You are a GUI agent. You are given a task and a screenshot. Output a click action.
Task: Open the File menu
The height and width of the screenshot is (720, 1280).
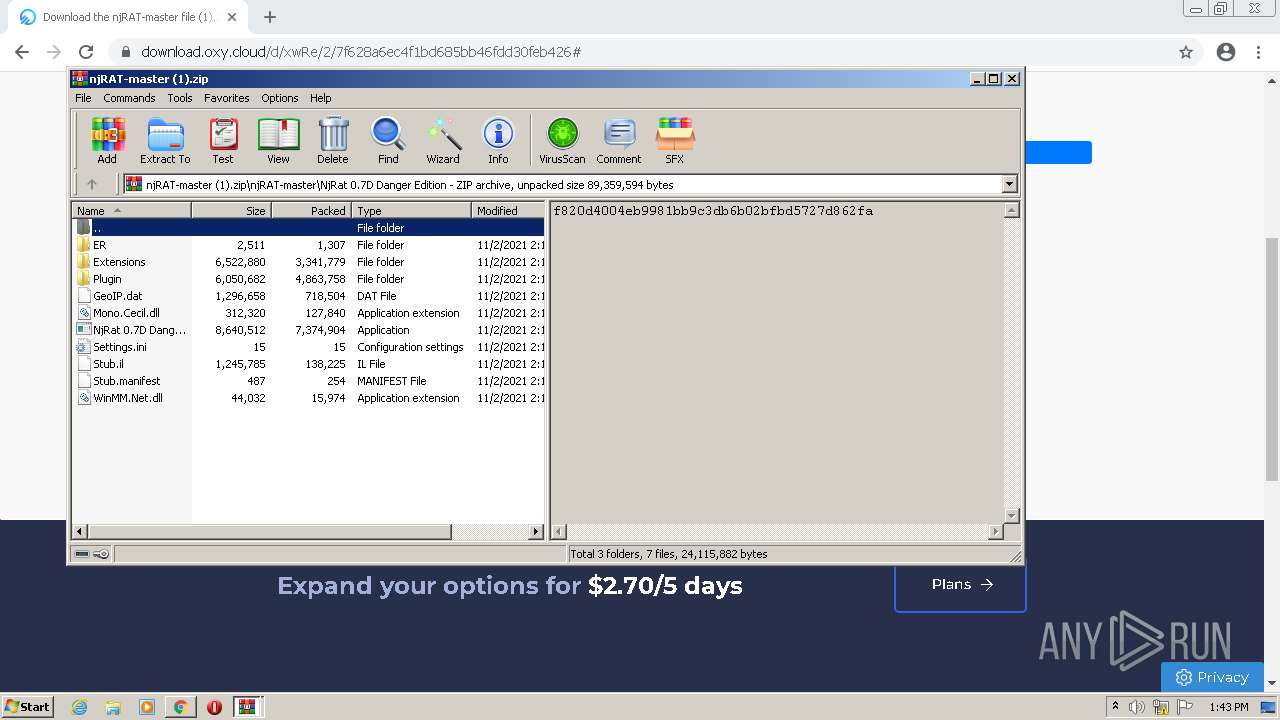coord(83,98)
